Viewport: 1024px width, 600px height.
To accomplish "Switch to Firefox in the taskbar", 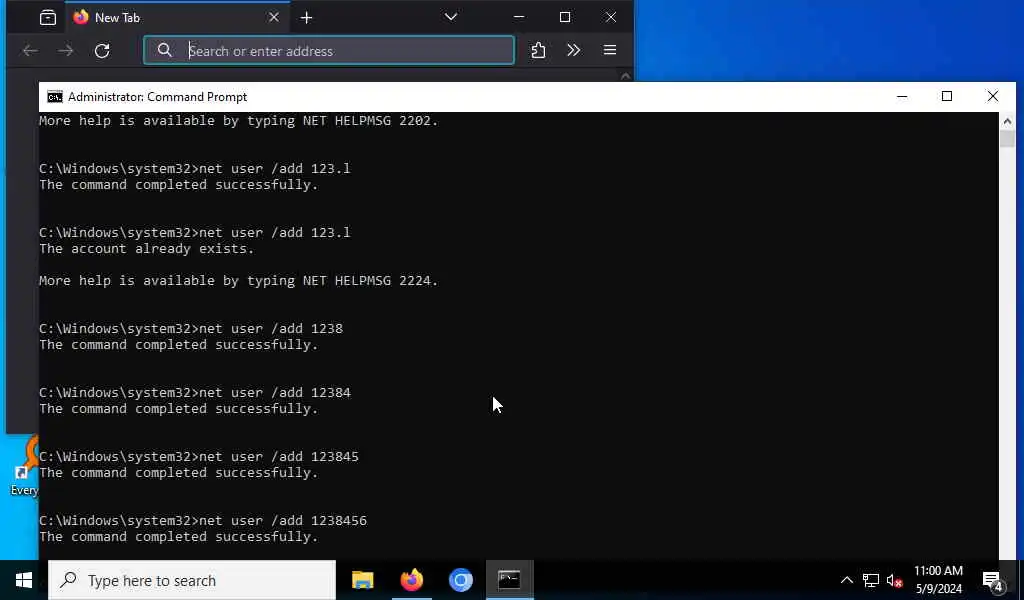I will pyautogui.click(x=411, y=580).
